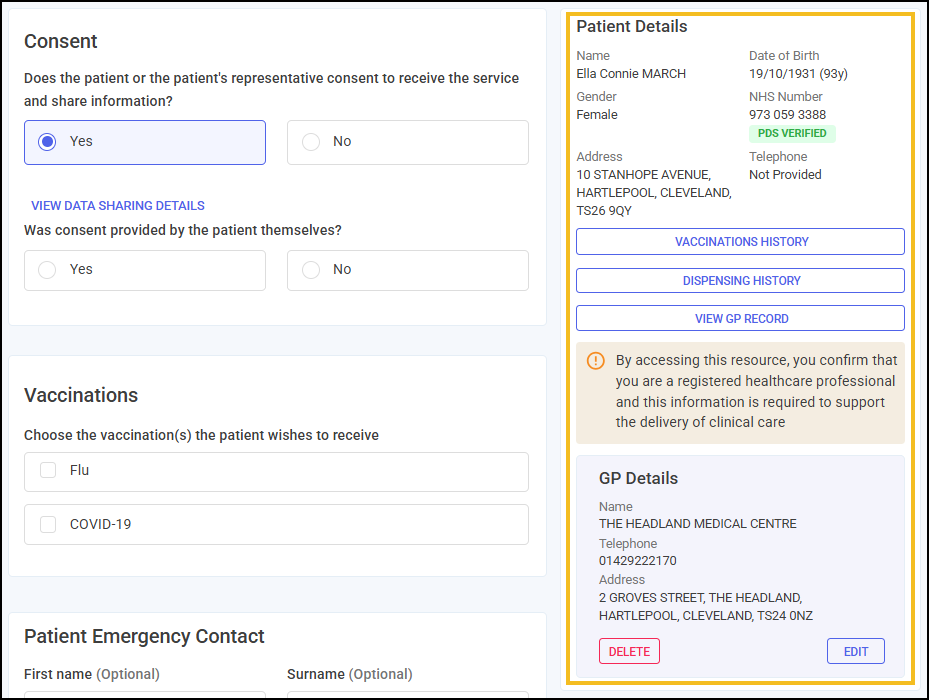Choose Yes for consent provided by patient
Image resolution: width=929 pixels, height=700 pixels.
tap(47, 270)
